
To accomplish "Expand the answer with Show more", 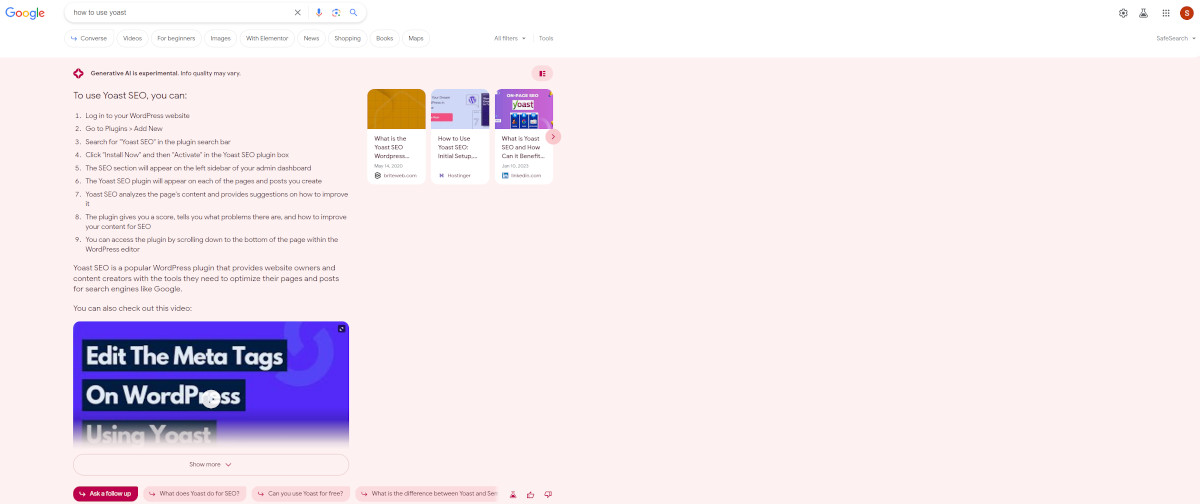I will point(211,465).
